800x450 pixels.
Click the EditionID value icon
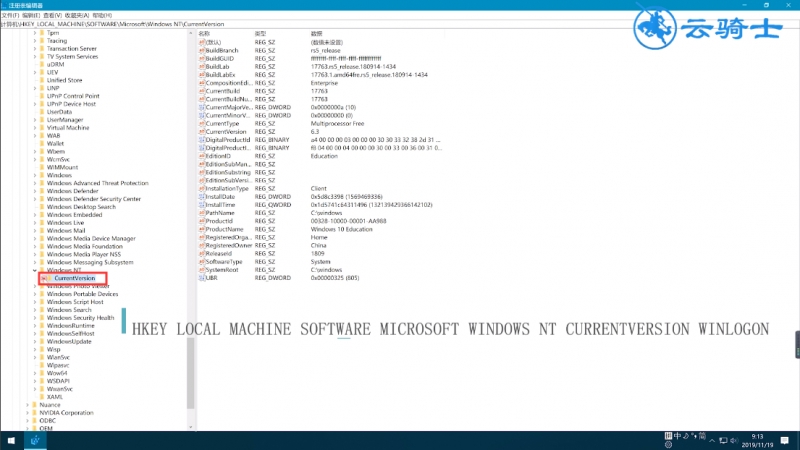[202, 156]
